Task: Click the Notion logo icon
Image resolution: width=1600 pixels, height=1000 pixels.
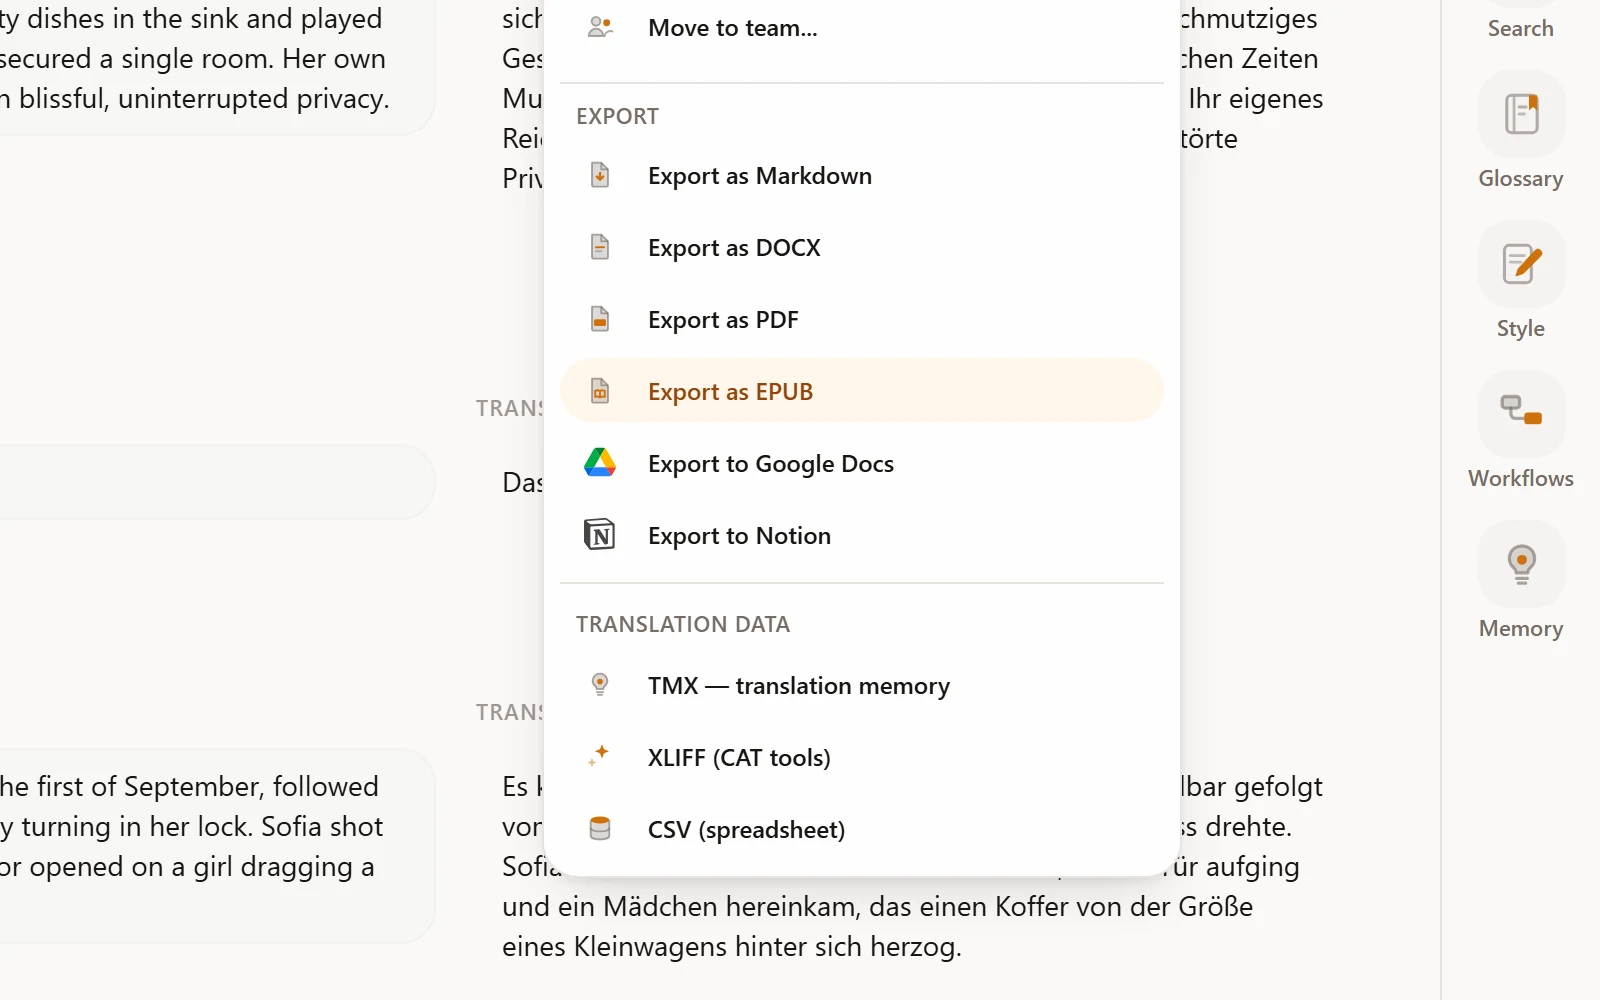Action: pos(600,535)
